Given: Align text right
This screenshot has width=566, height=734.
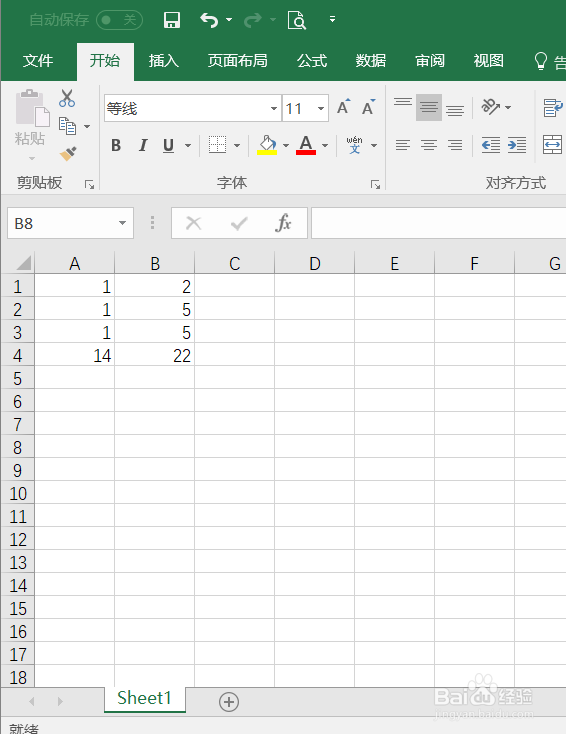Looking at the screenshot, I should coord(455,145).
